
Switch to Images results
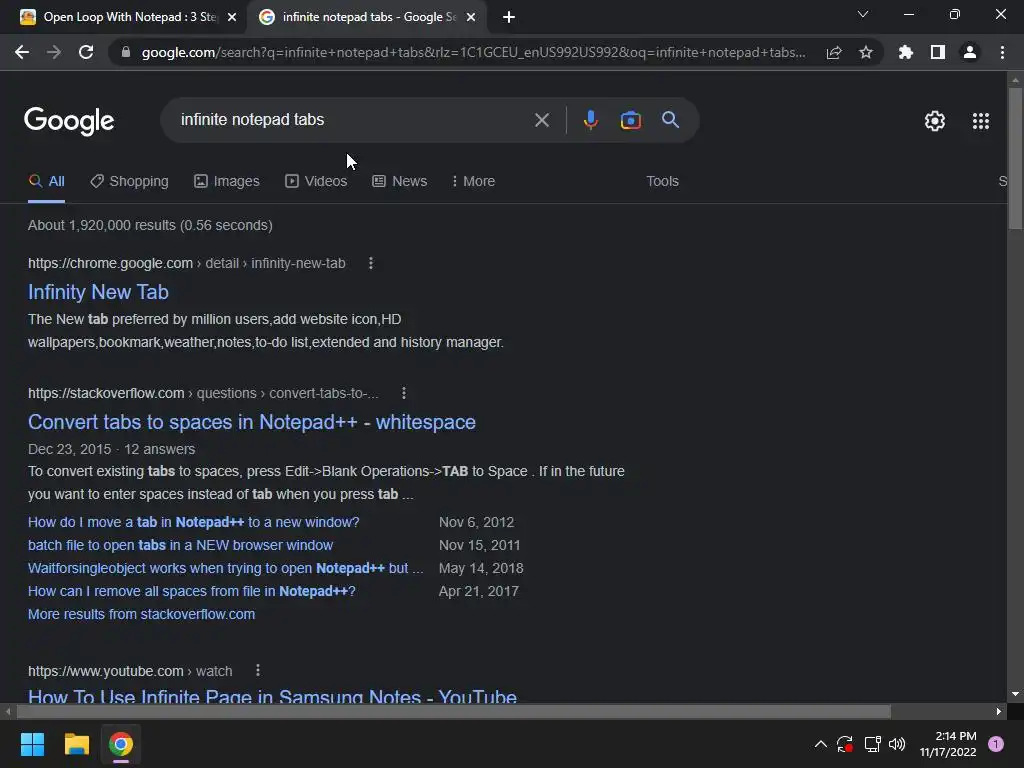[227, 181]
